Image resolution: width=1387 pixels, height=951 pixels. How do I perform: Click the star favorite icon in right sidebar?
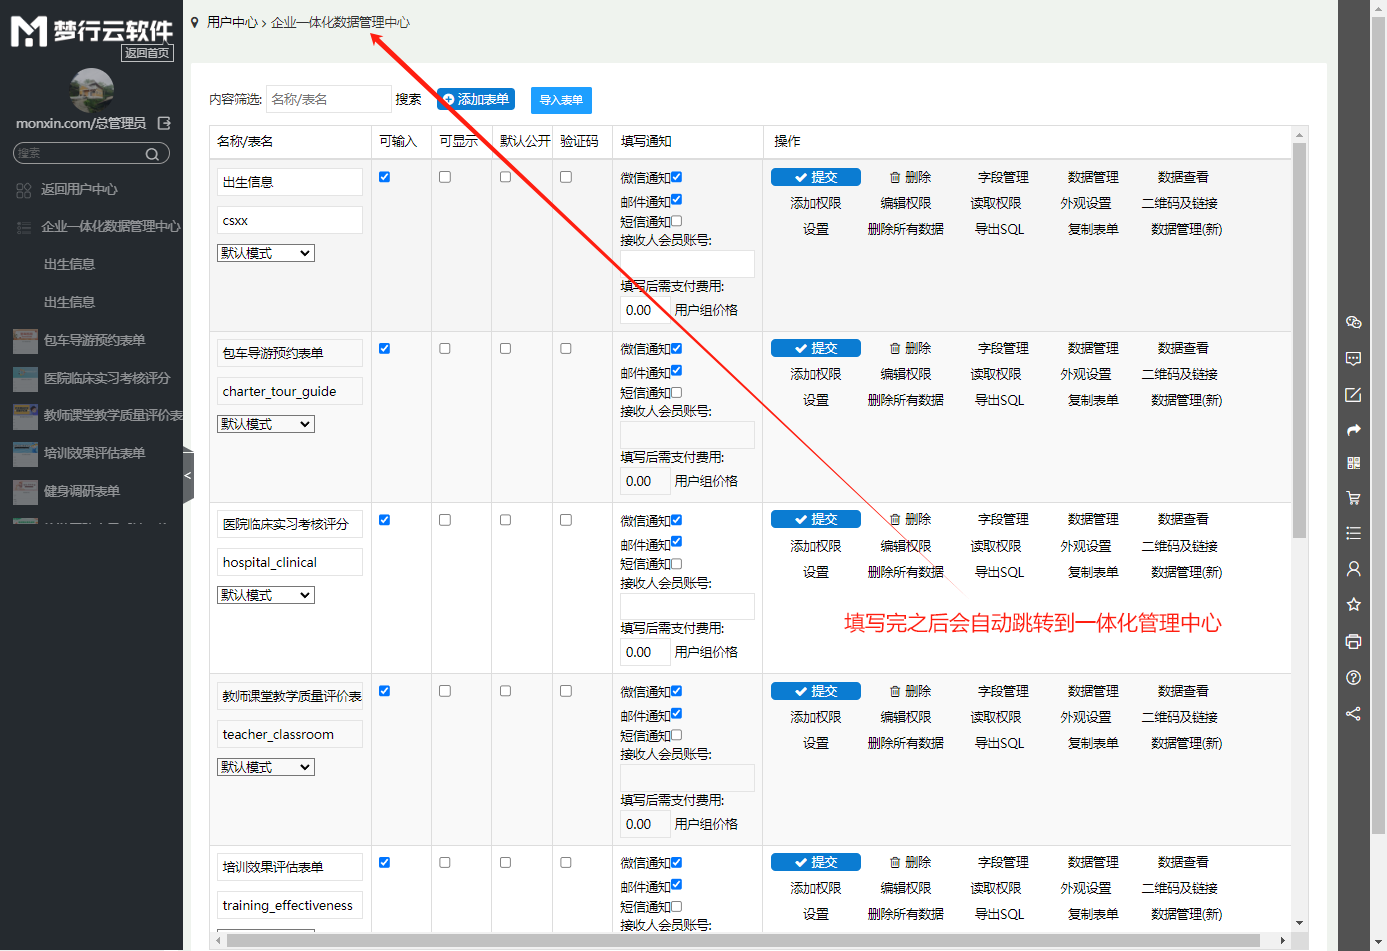(x=1353, y=604)
